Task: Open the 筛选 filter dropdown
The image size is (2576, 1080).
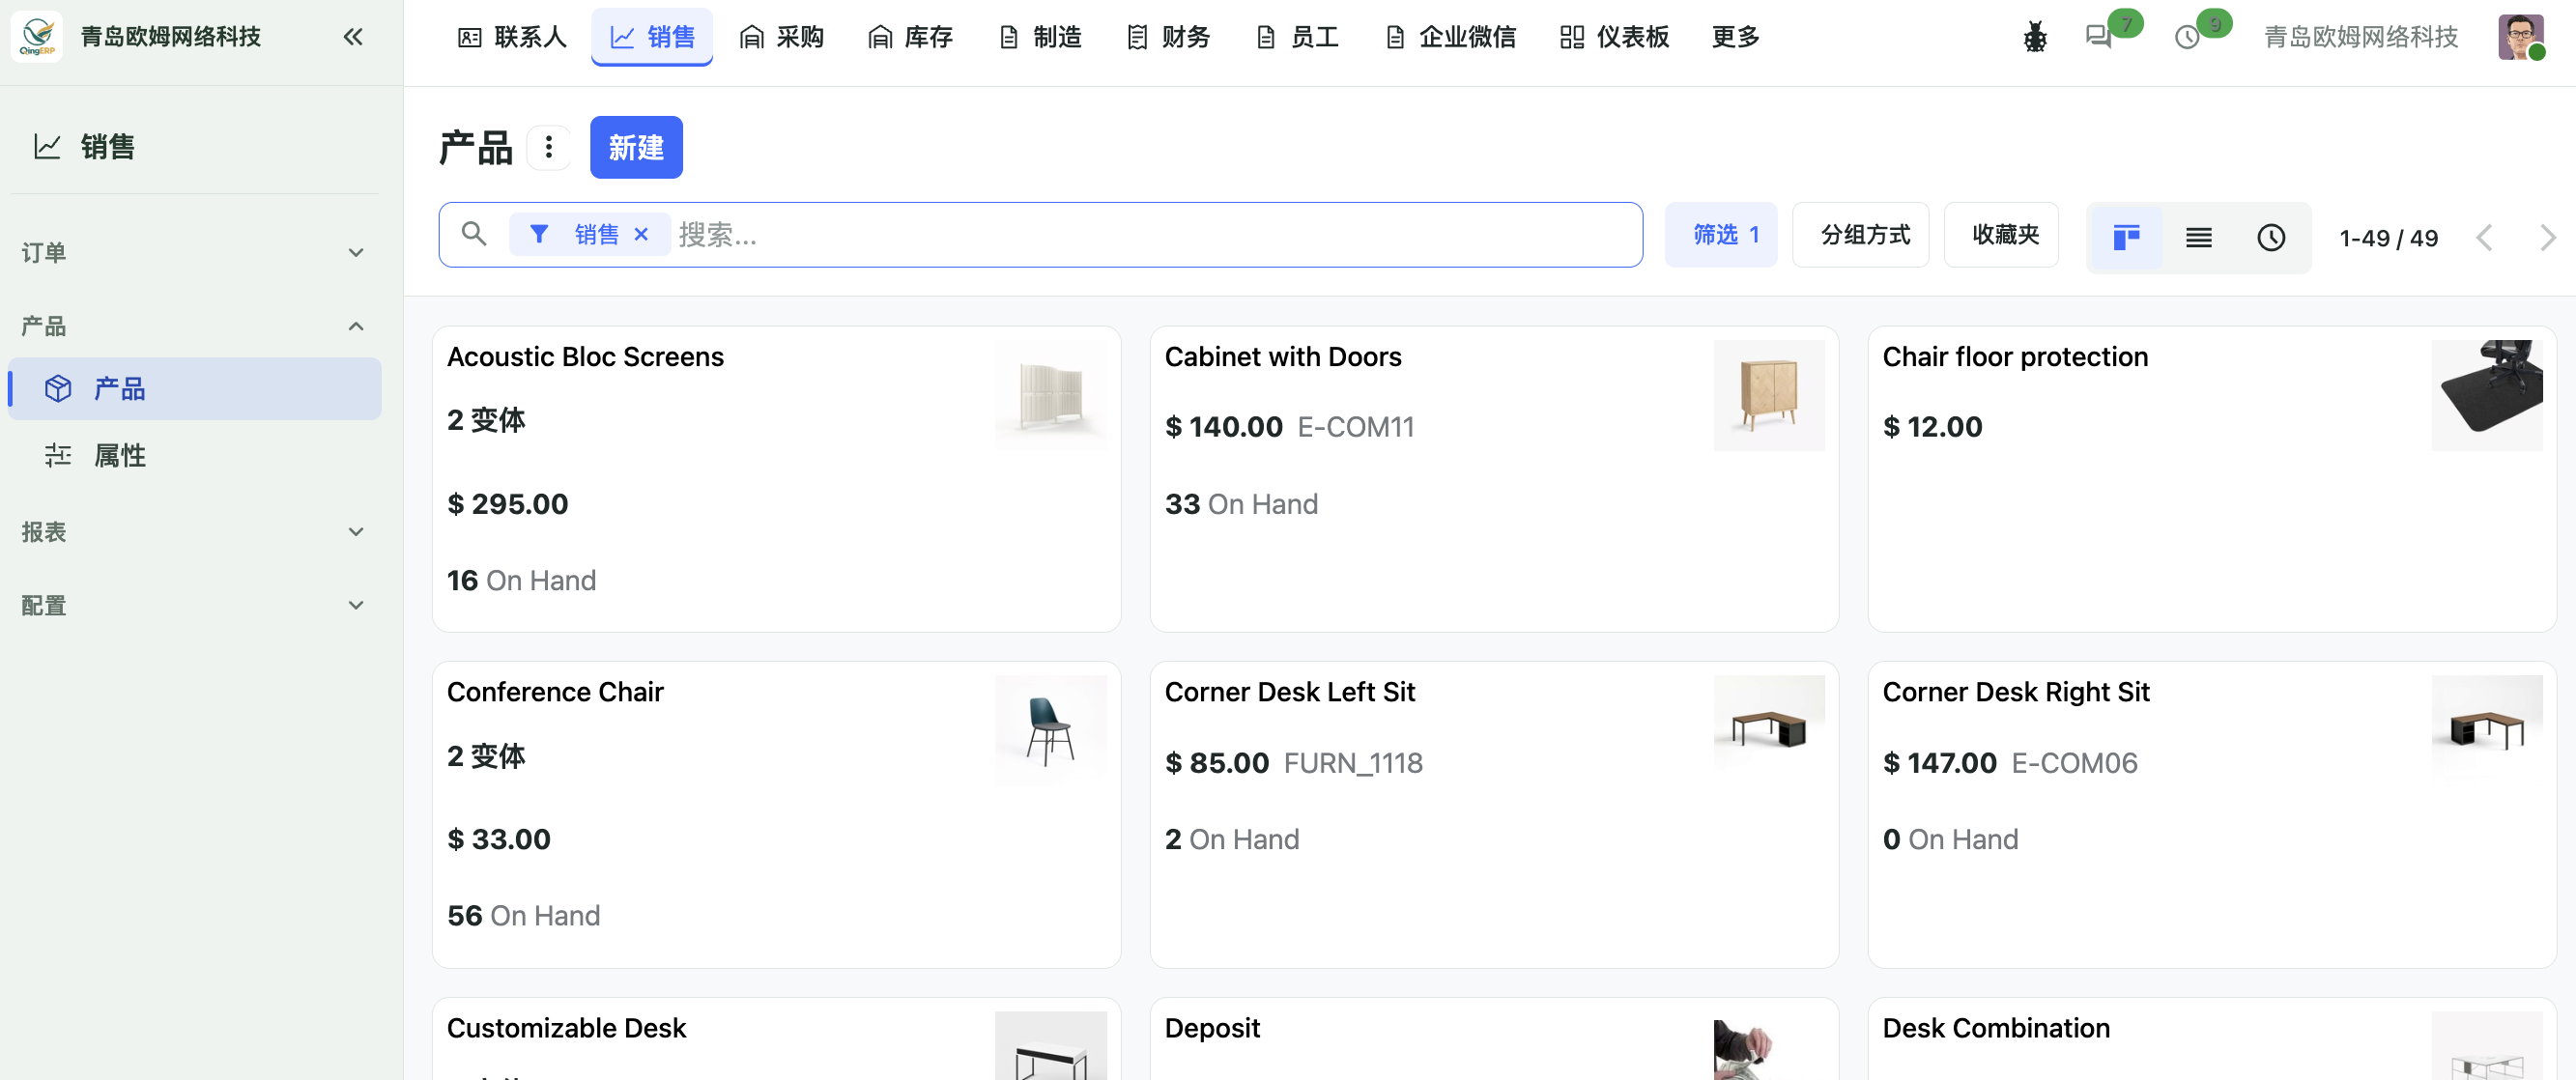Action: point(1720,235)
